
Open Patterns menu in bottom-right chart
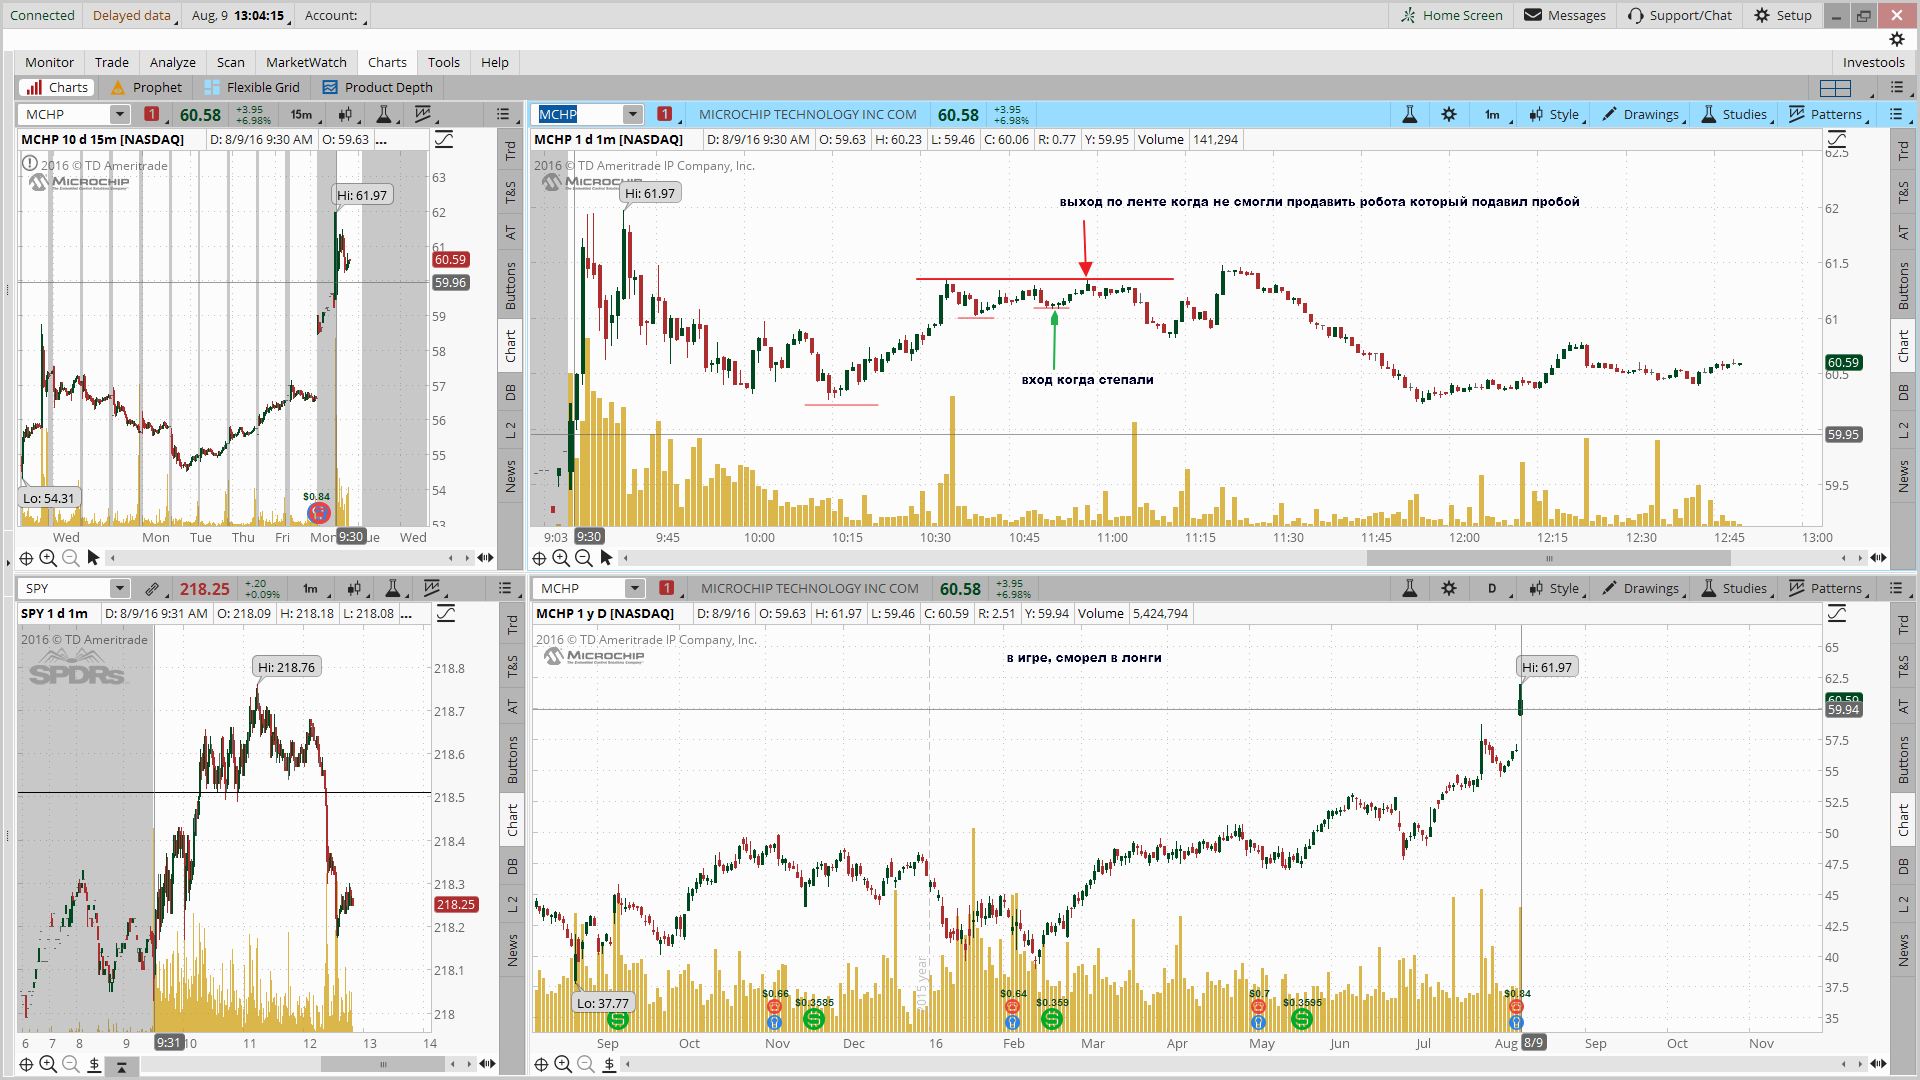pyautogui.click(x=1827, y=588)
